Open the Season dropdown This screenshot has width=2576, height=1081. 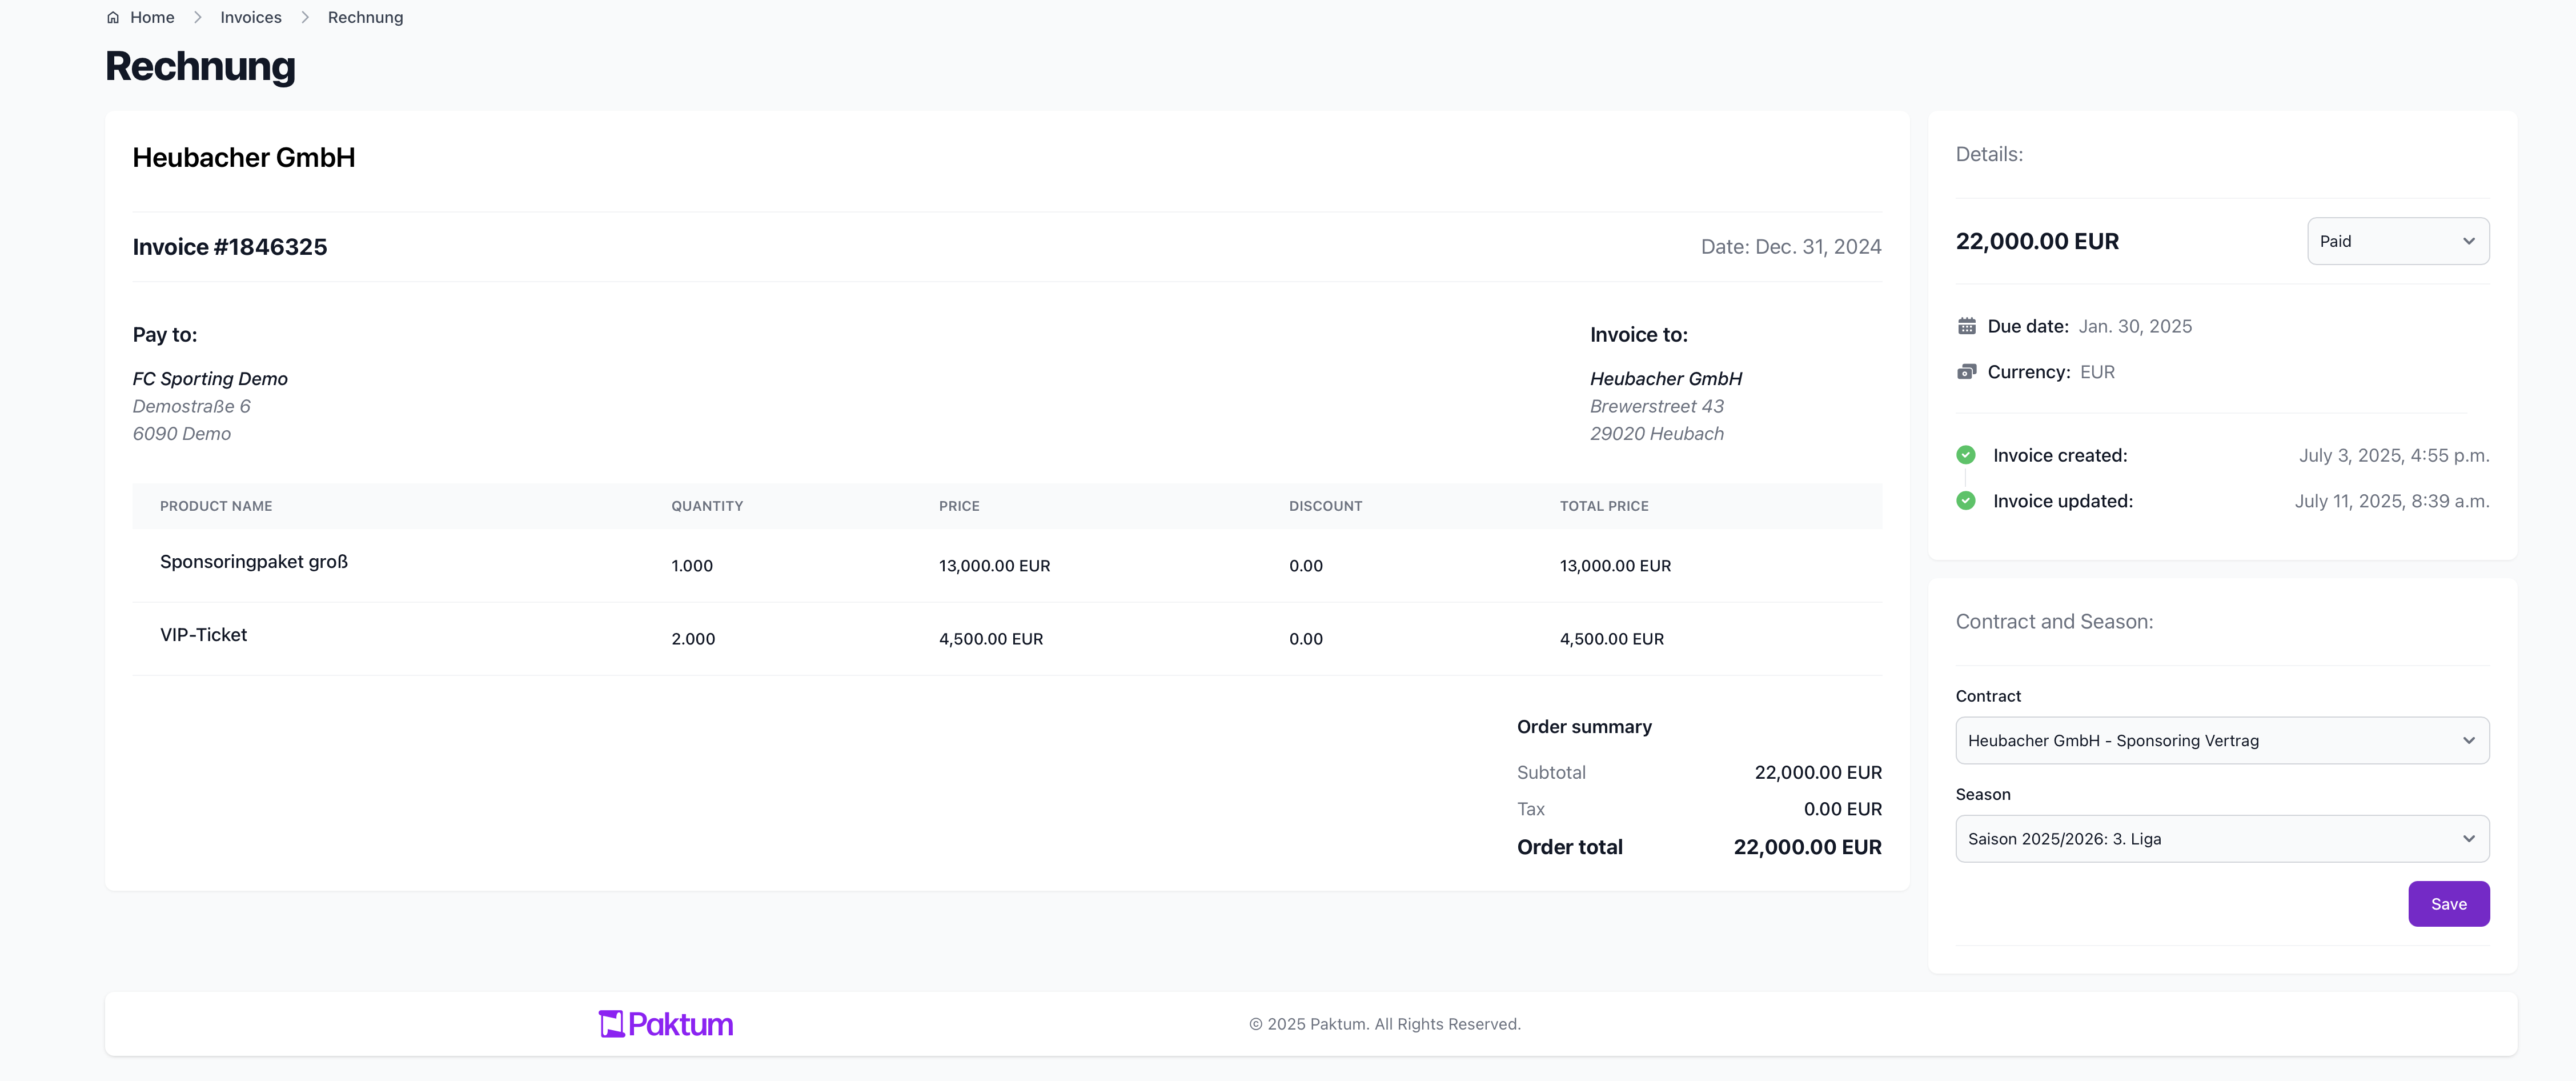coord(2221,839)
